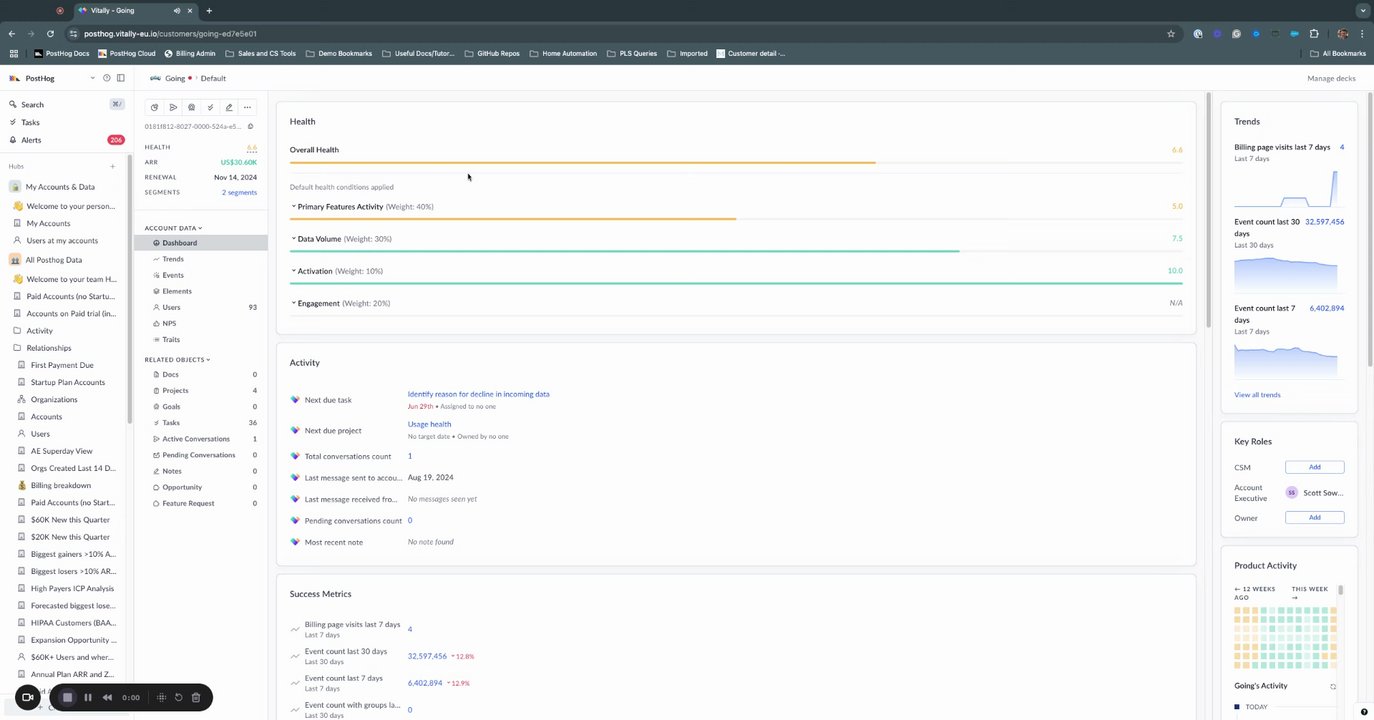Viewport: 1374px width, 720px height.
Task: Restart the recording with the circular arrow
Action: point(179,697)
